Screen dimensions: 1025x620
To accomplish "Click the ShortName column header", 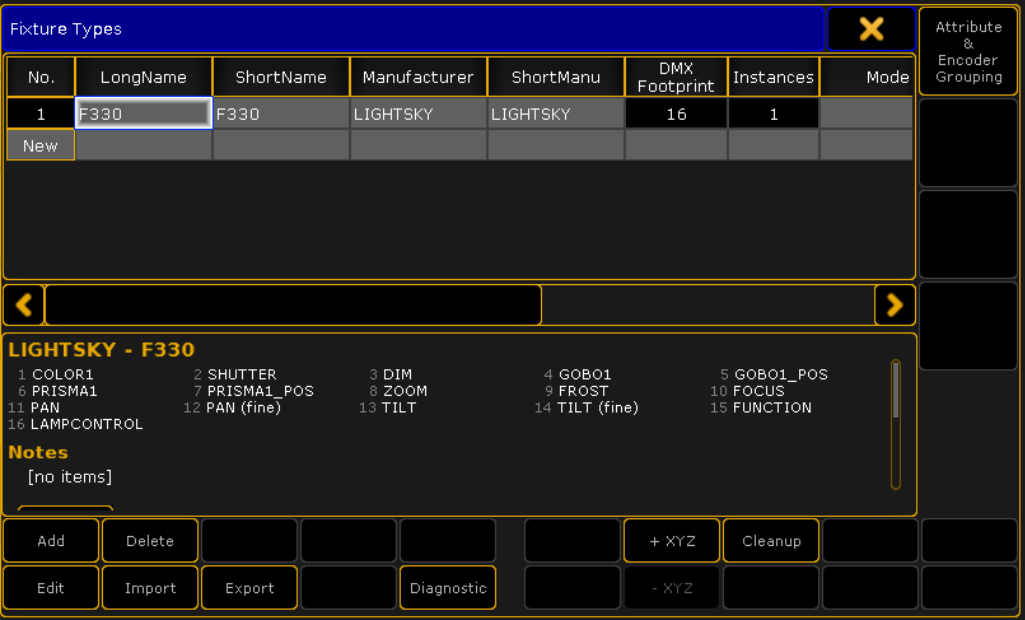I will click(281, 77).
